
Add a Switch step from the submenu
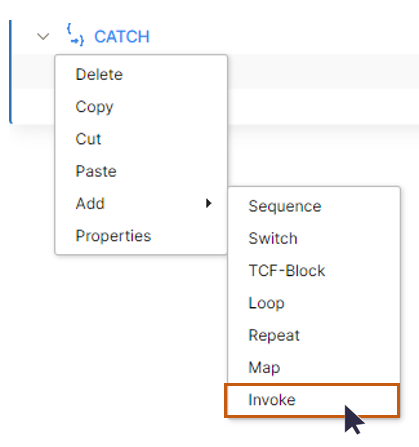314,239
